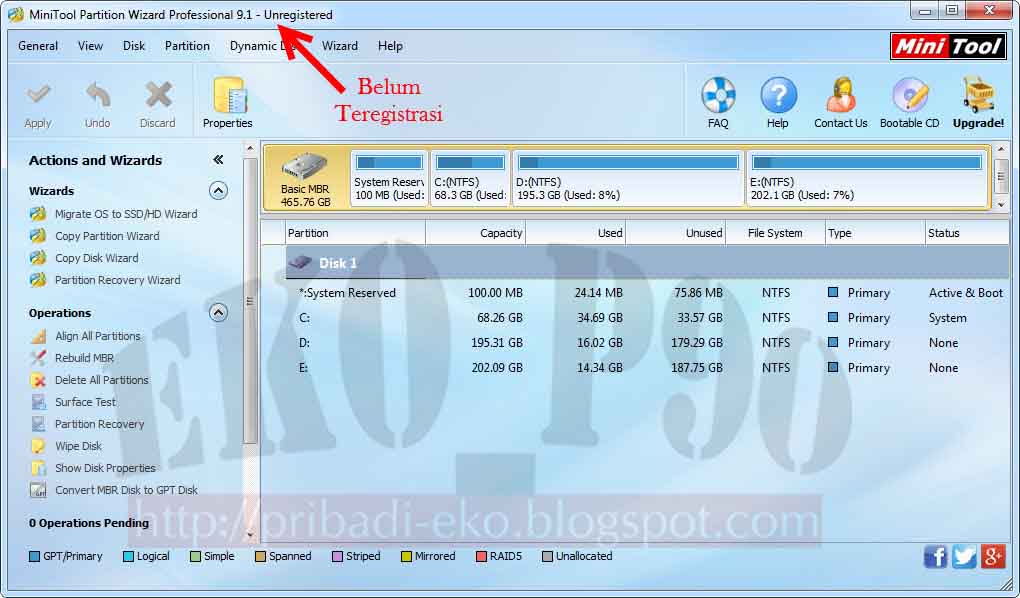The image size is (1020, 598).
Task: Click the 0 Operations Pending label
Action: [x=88, y=523]
